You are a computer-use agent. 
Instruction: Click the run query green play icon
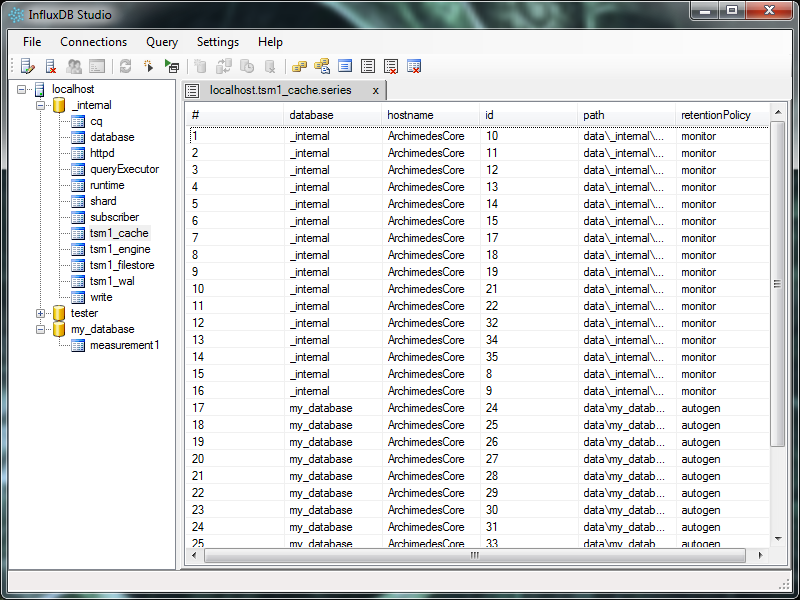[x=172, y=66]
